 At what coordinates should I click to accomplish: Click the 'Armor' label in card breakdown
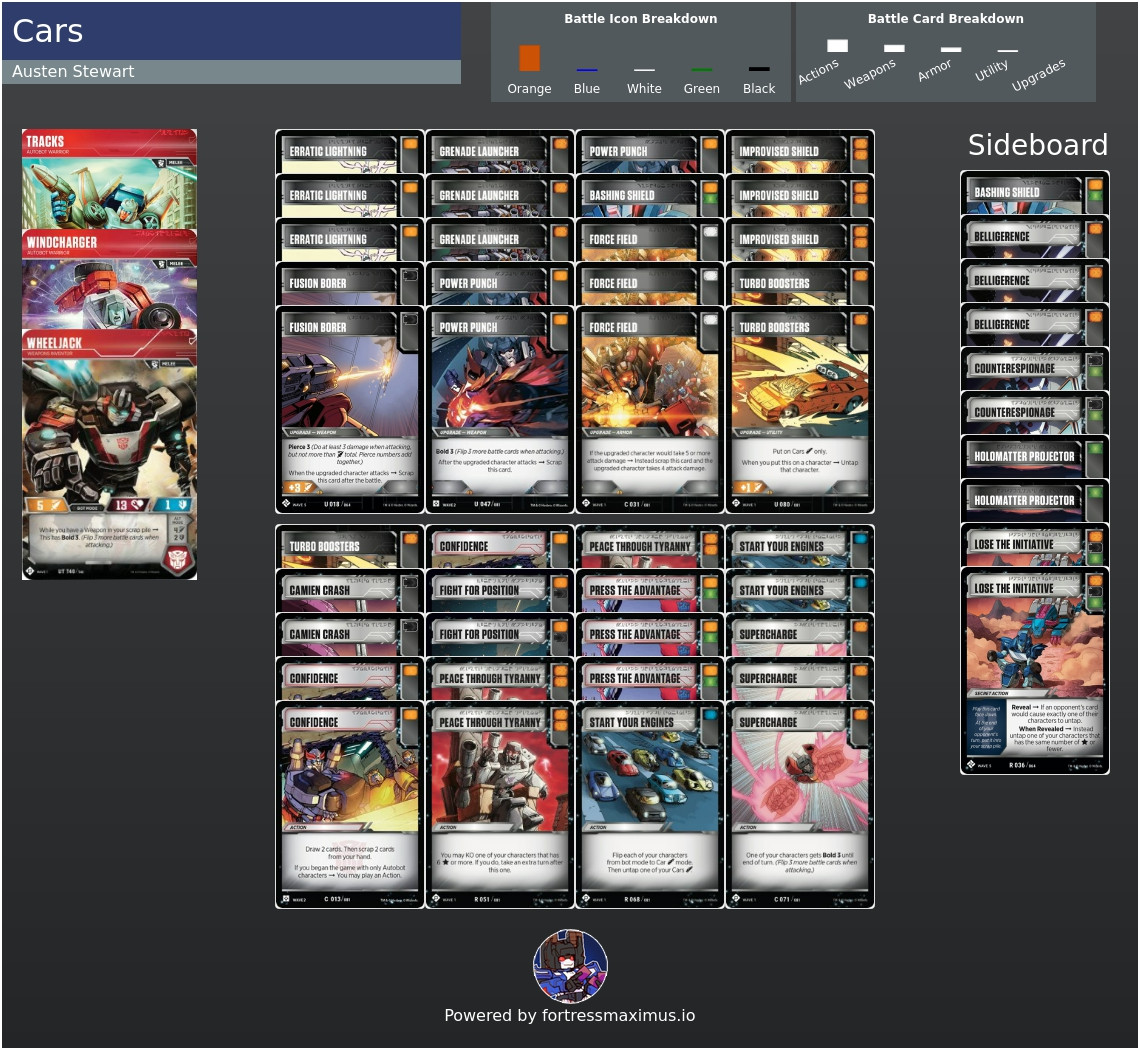pos(934,71)
